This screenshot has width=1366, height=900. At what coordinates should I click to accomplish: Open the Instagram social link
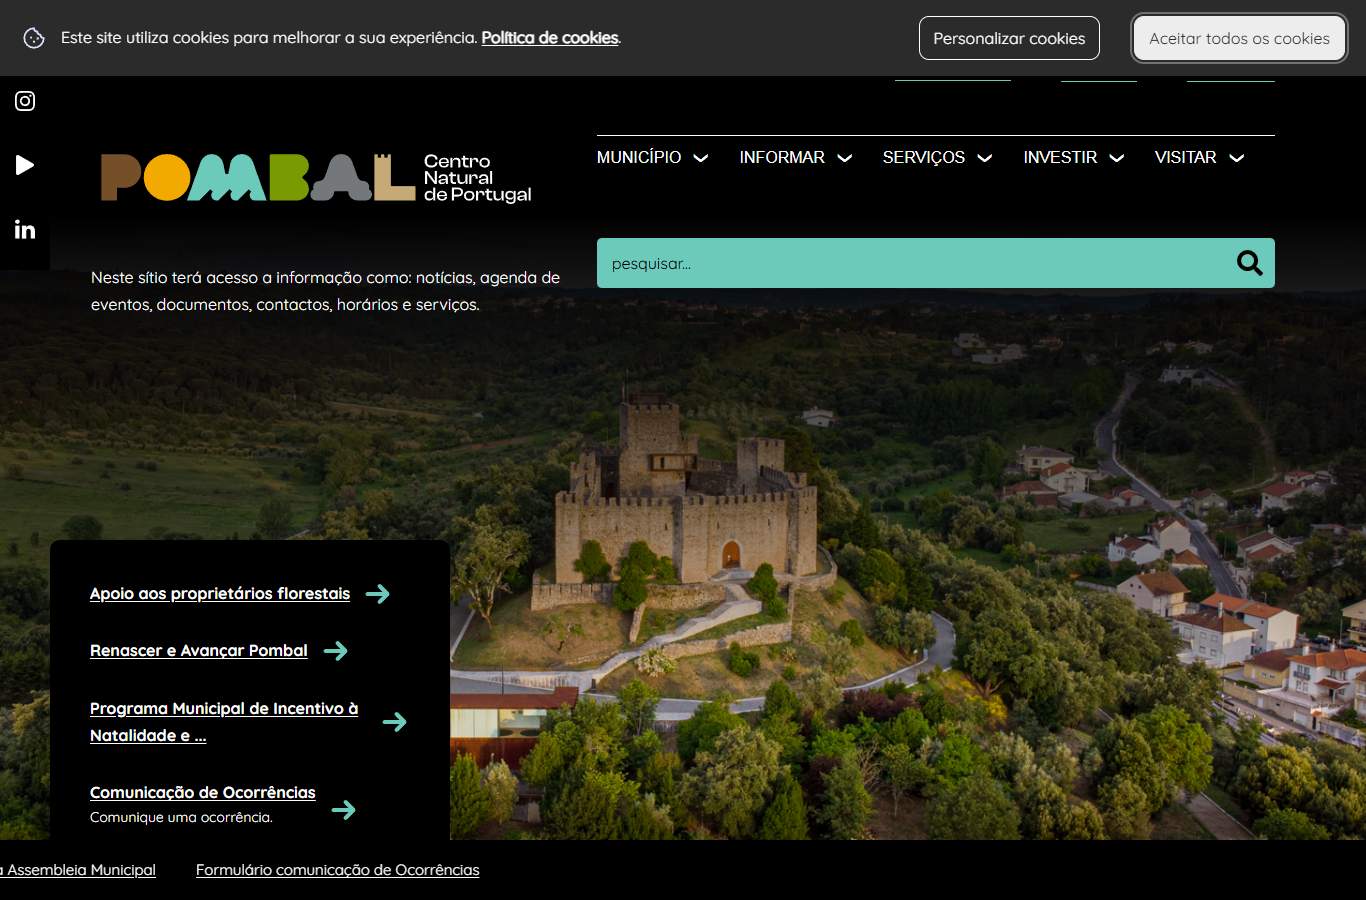[25, 101]
